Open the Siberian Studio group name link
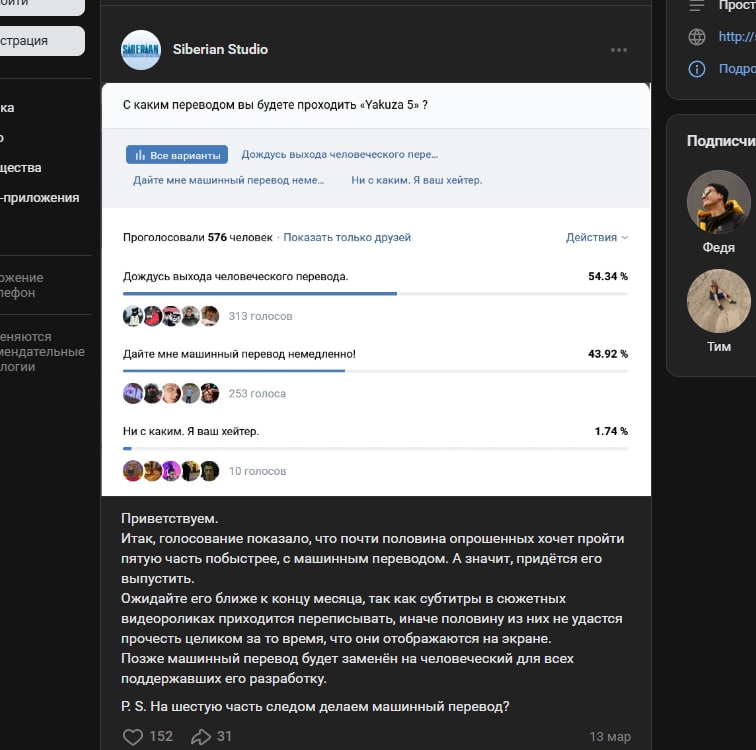This screenshot has height=750, width=756. coord(220,49)
